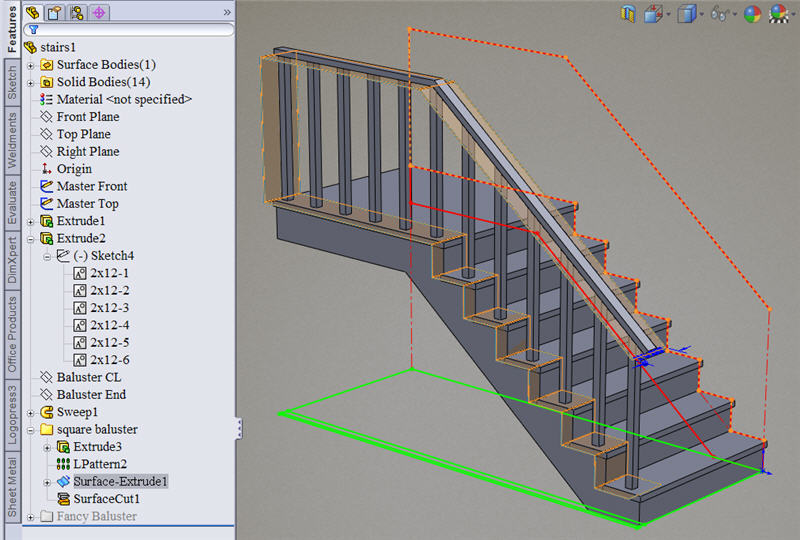Select the 2x12-4 block
800x540 pixels.
coord(110,325)
